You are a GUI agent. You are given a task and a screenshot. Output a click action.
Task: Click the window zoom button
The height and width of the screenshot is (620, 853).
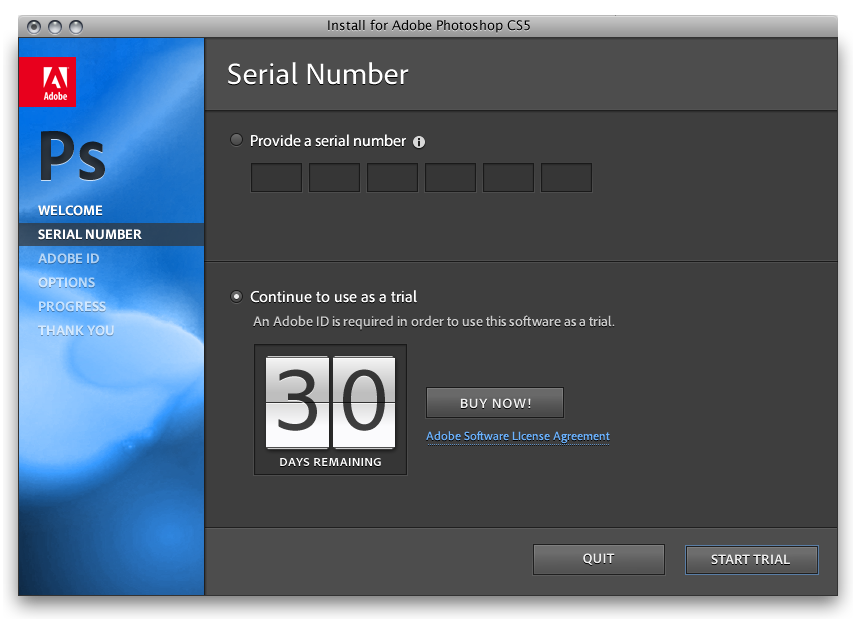click(76, 26)
